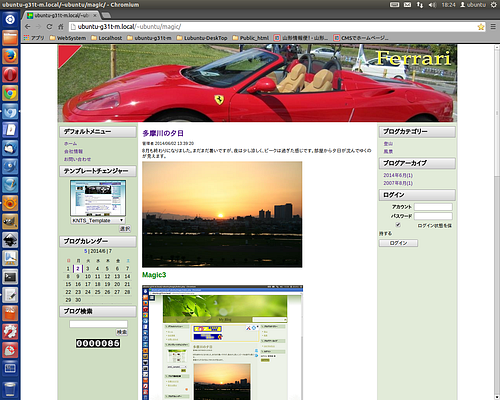Open the Trash in the dock
500x400 pixels.
(10, 389)
